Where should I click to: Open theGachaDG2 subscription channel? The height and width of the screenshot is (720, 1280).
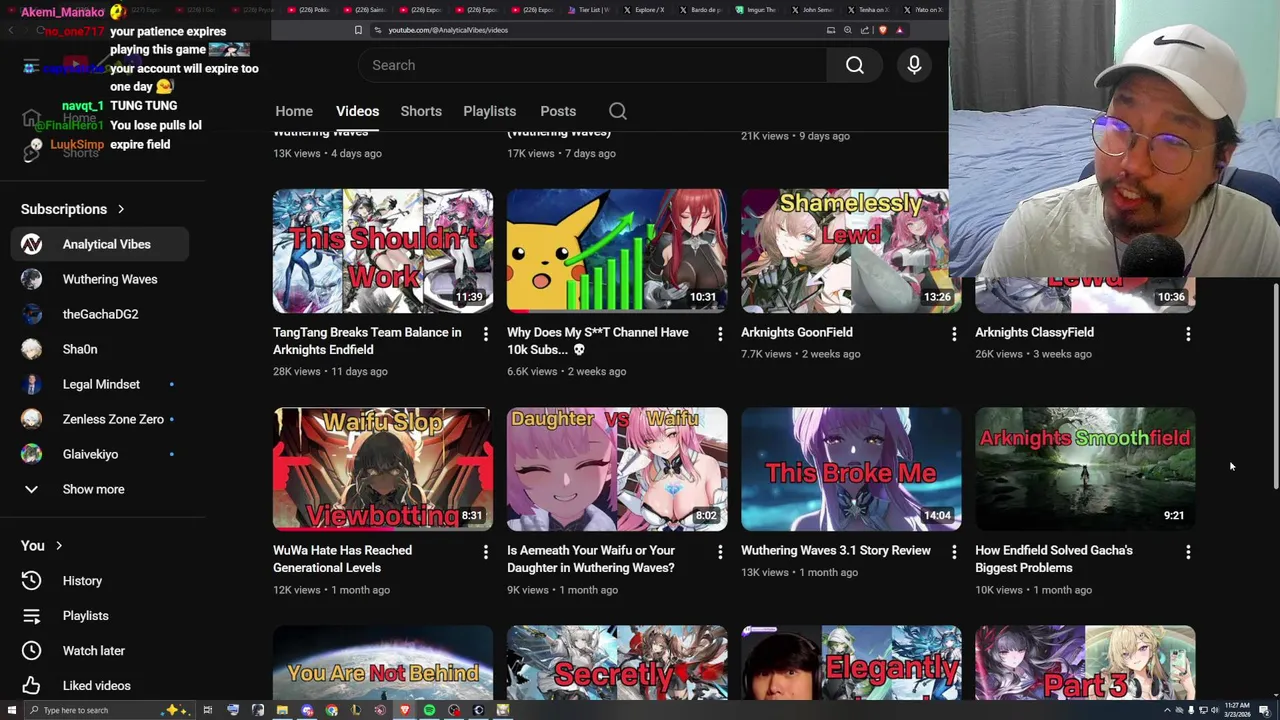tap(100, 314)
